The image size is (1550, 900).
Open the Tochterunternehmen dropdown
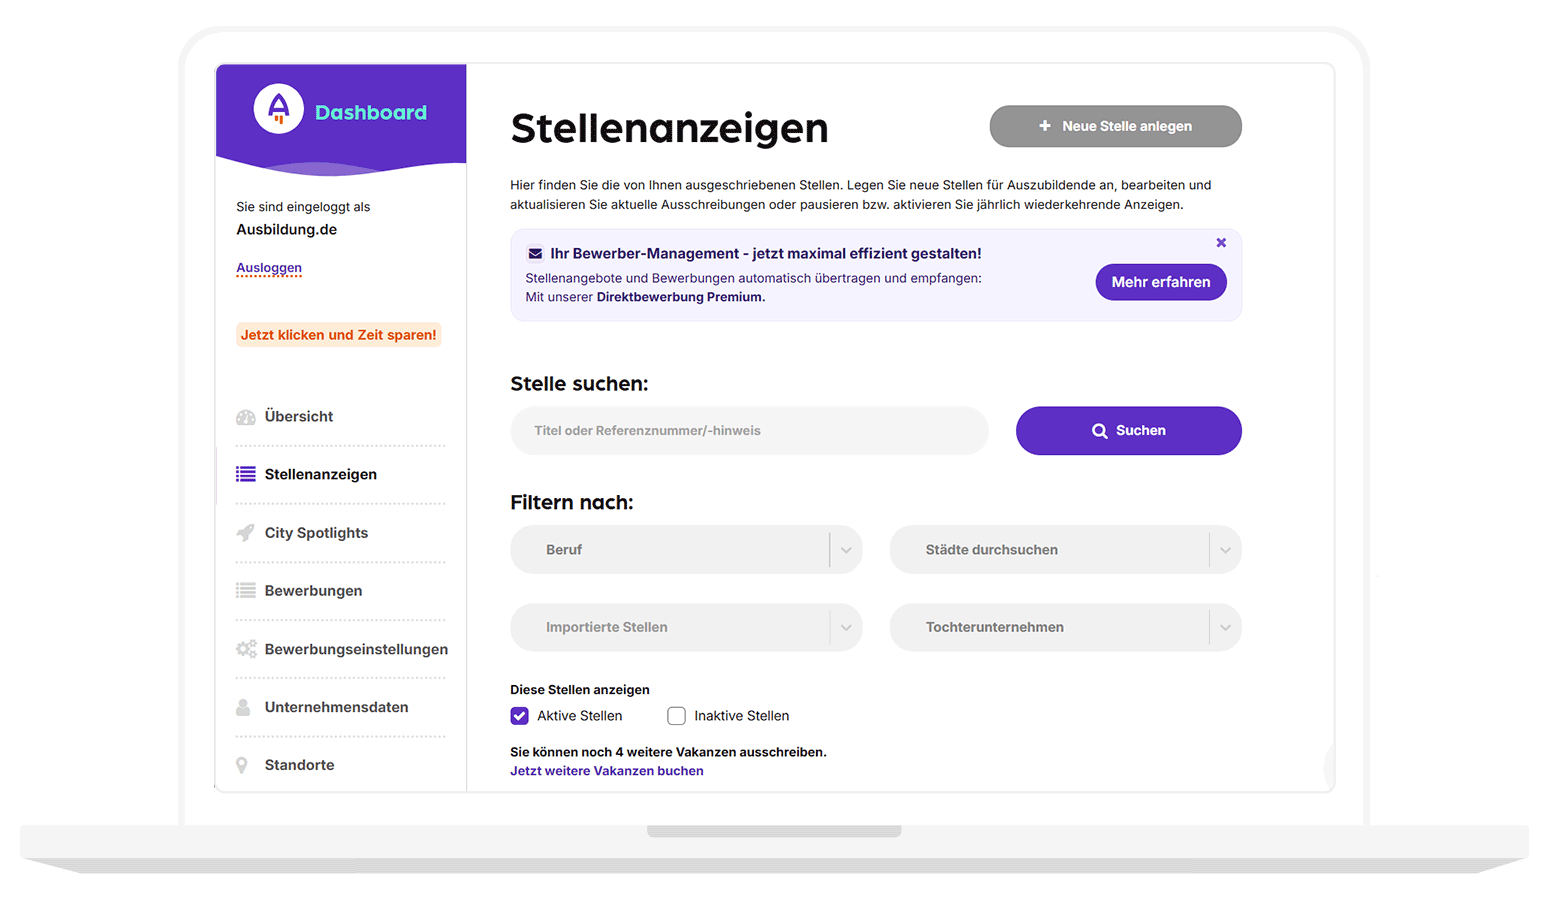(x=1065, y=627)
